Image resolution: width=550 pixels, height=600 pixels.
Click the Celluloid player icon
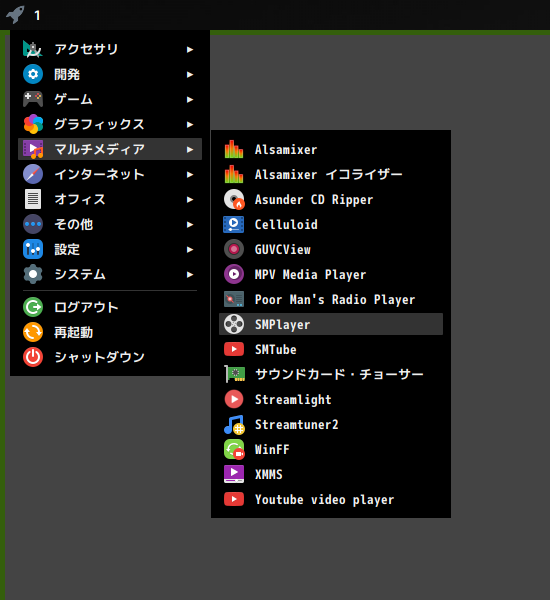pyautogui.click(x=234, y=224)
